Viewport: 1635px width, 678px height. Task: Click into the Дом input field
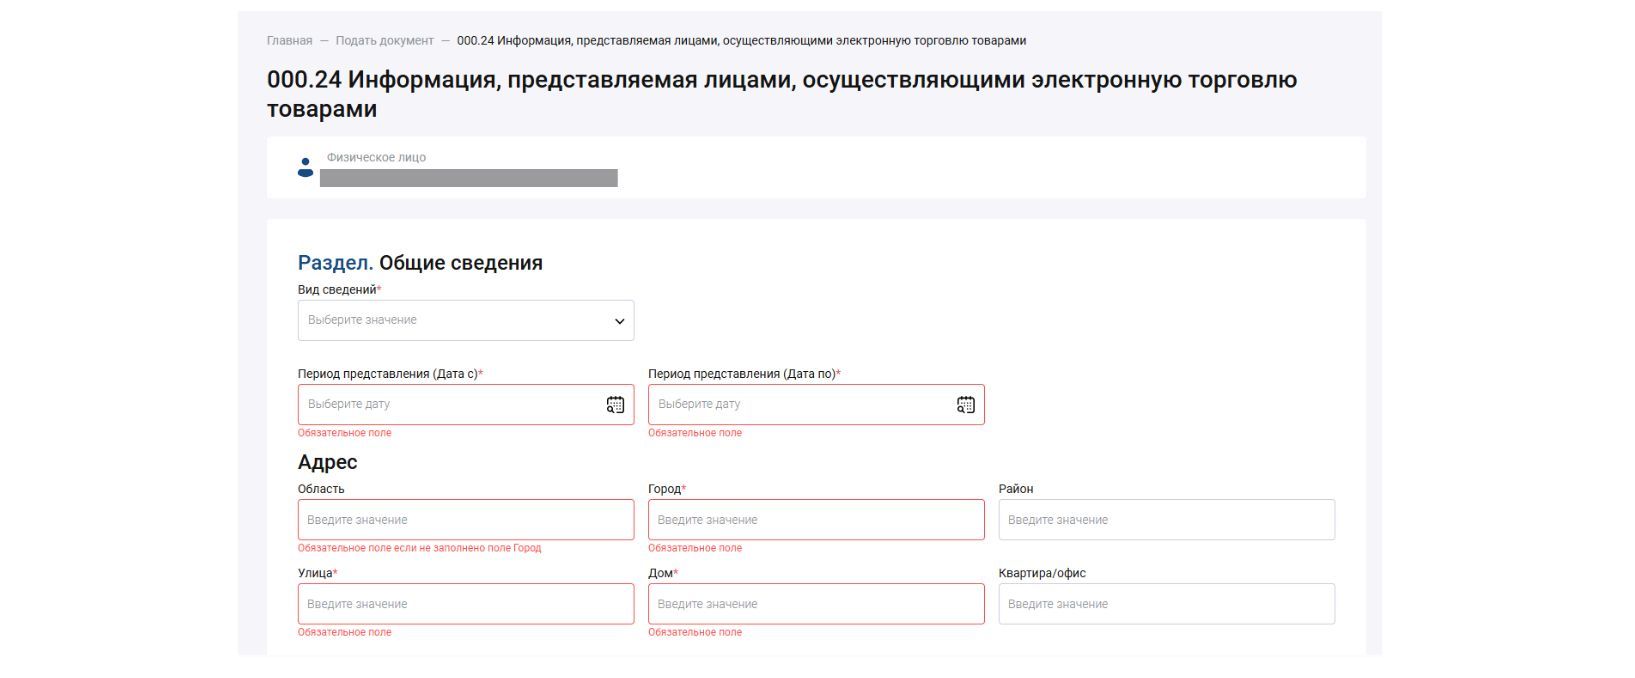[x=816, y=604]
